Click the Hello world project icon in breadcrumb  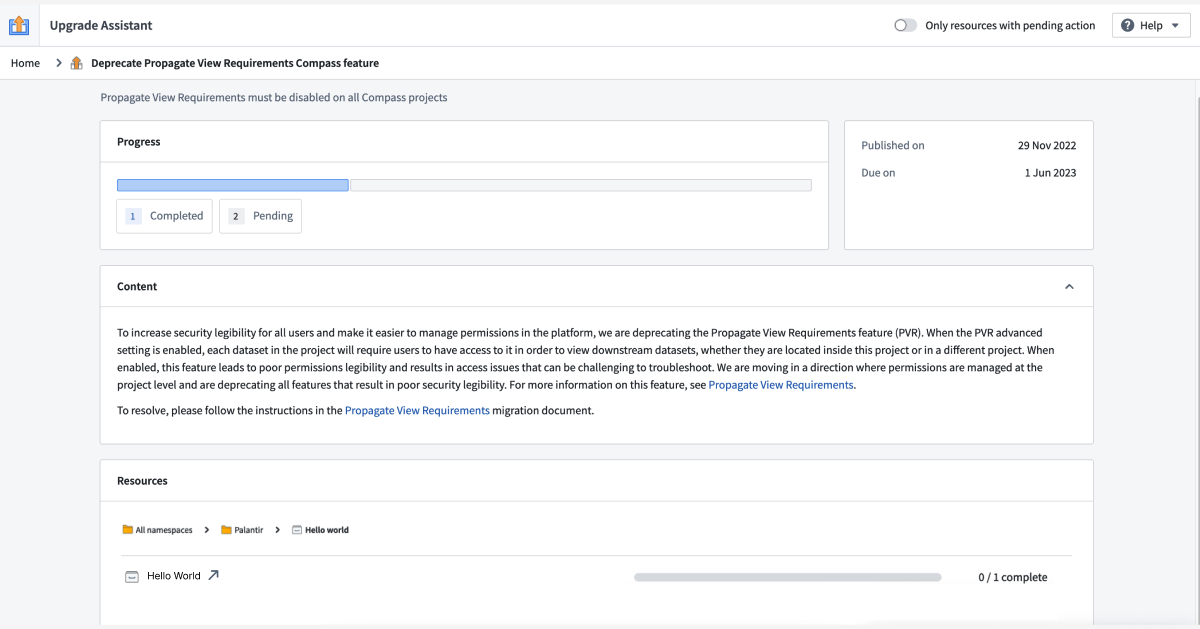pyautogui.click(x=296, y=530)
